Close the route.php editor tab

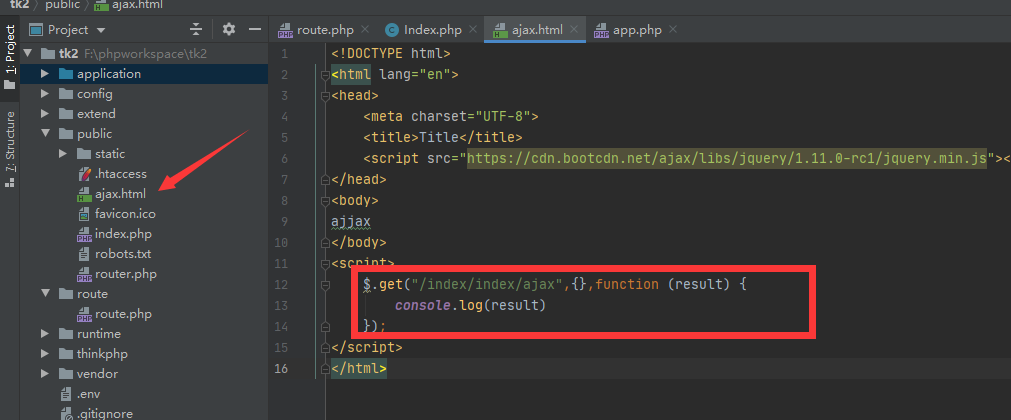(365, 30)
